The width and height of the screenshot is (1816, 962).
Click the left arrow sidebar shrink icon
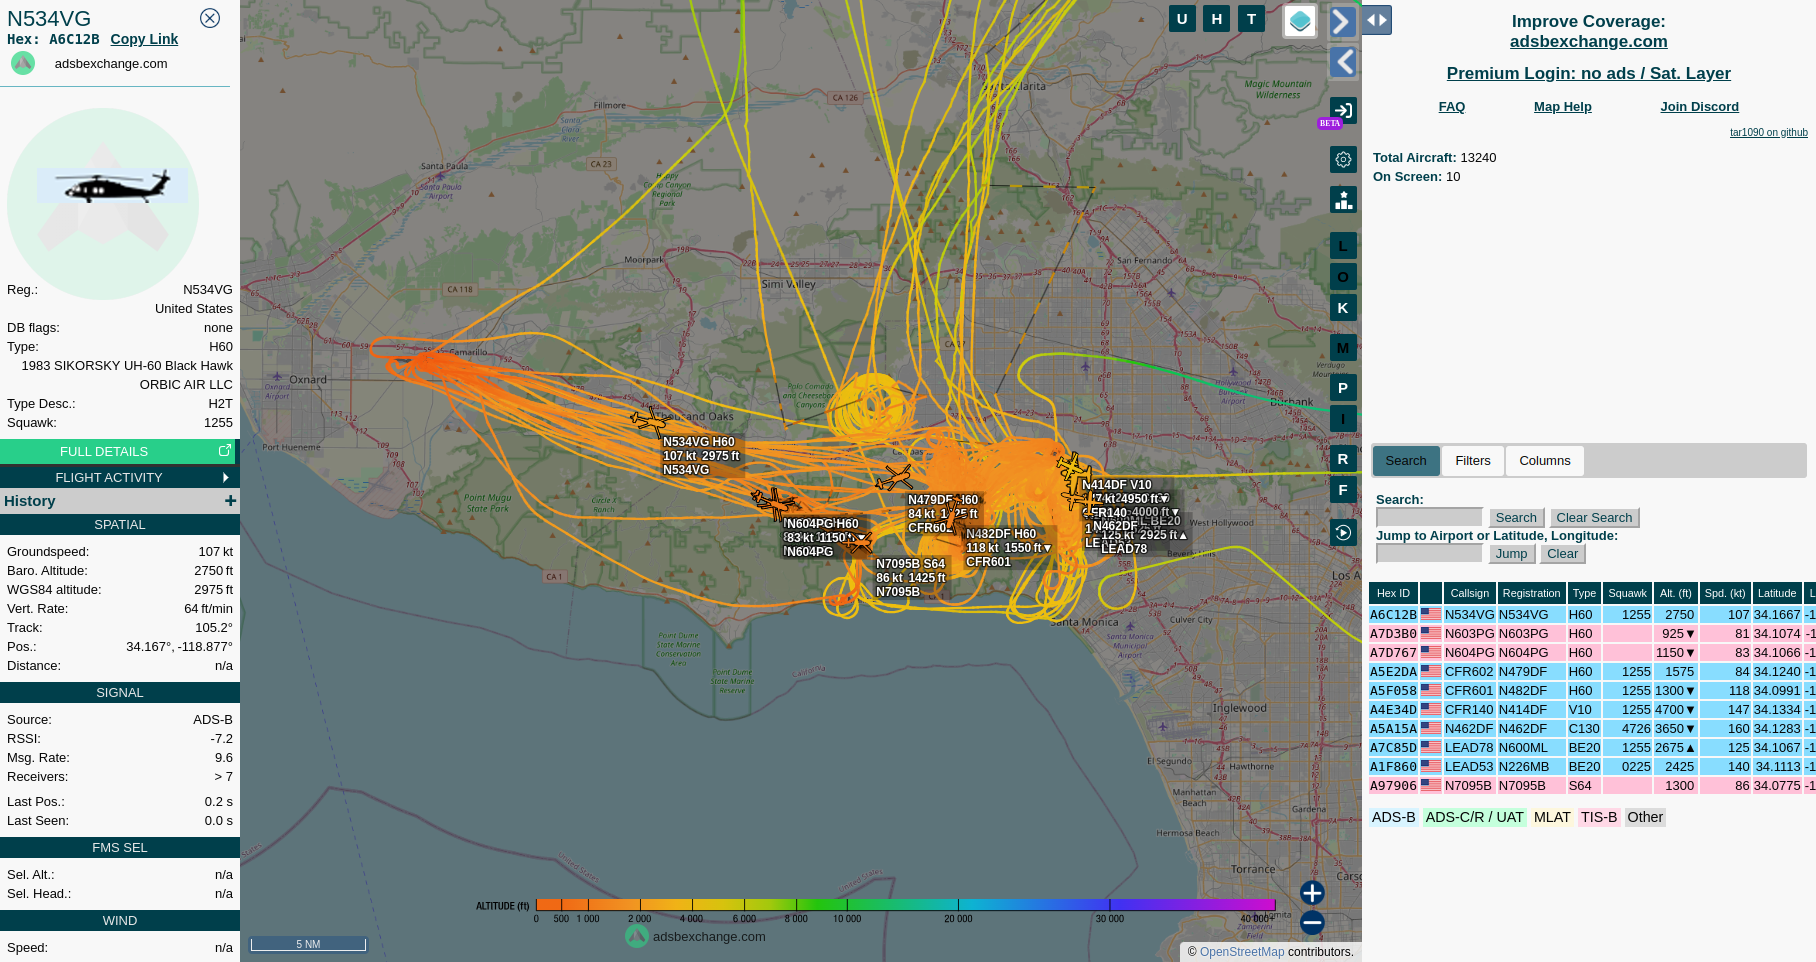pyautogui.click(x=1343, y=62)
